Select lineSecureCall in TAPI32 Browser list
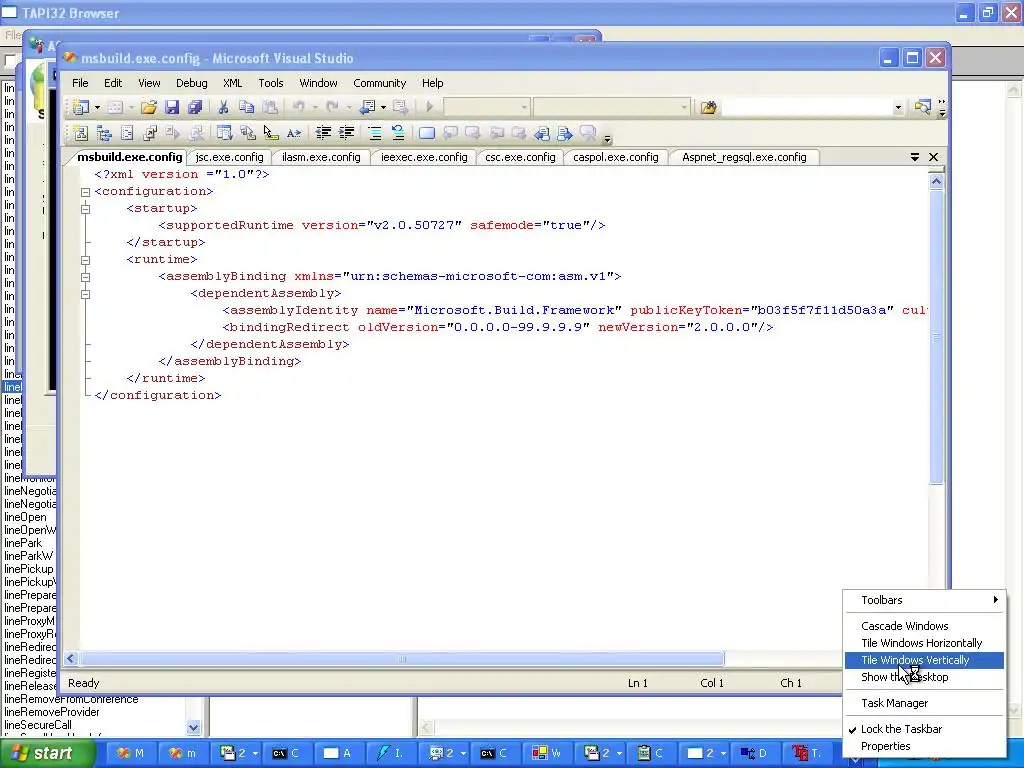 [x=38, y=725]
